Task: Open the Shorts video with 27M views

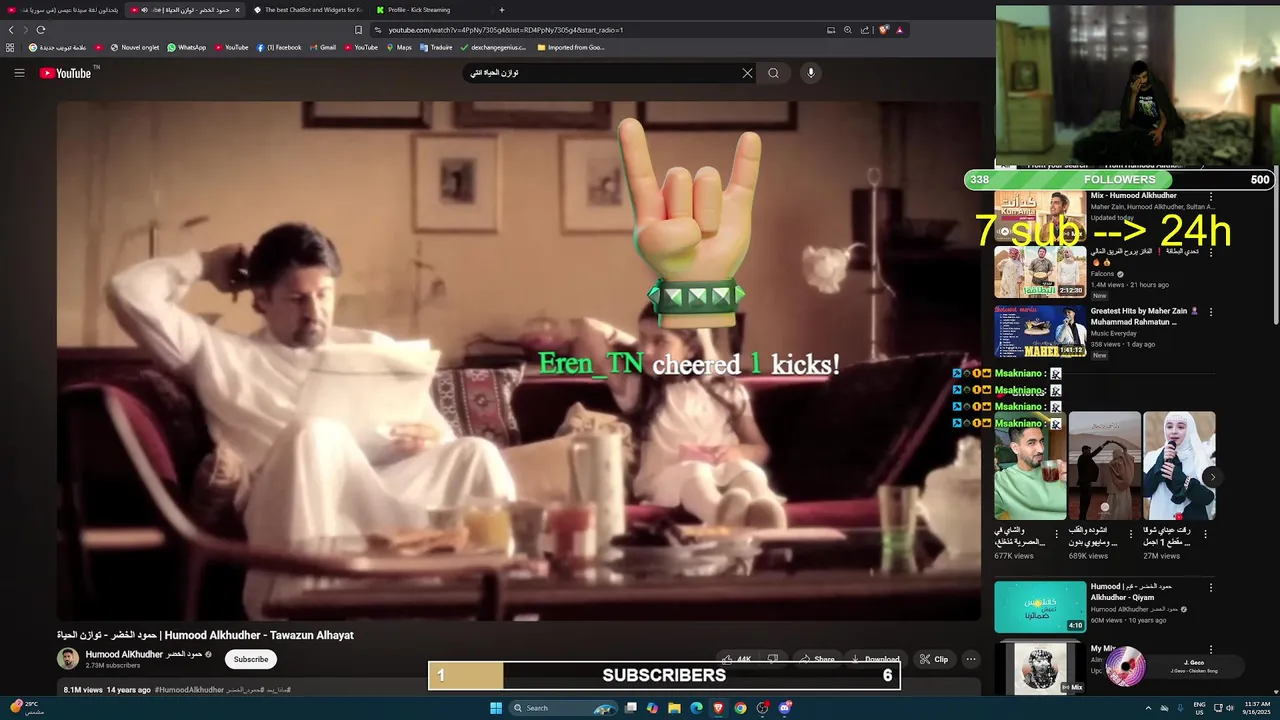Action: tap(1179, 466)
